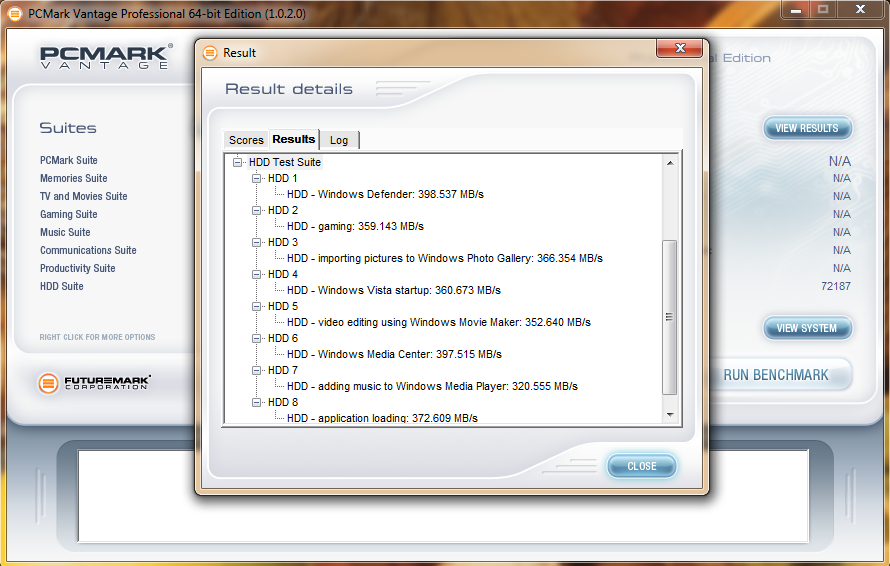This screenshot has height=566, width=890.
Task: Collapse the HDD 5 tree node
Action: pos(257,306)
